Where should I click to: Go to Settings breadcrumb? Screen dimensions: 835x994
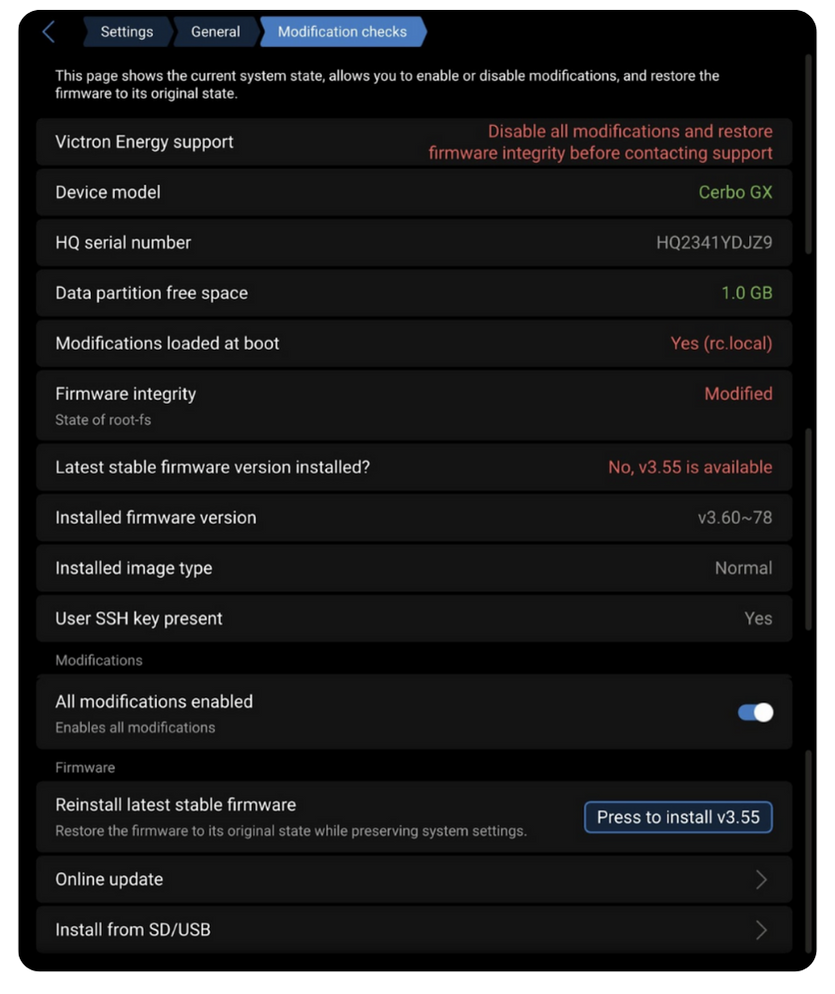click(126, 32)
